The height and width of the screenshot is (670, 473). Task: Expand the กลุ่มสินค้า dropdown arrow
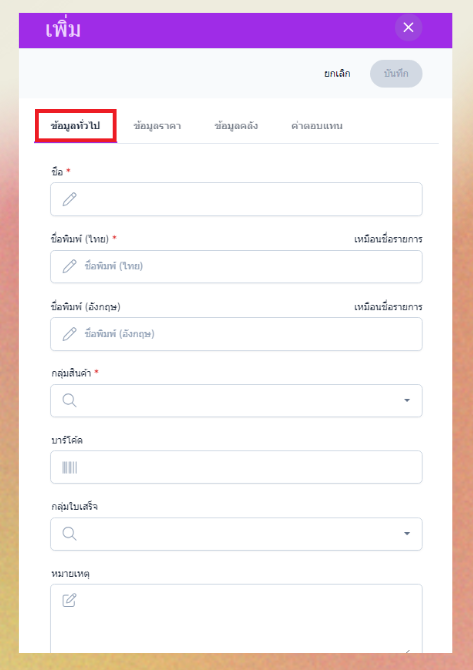[x=407, y=400]
